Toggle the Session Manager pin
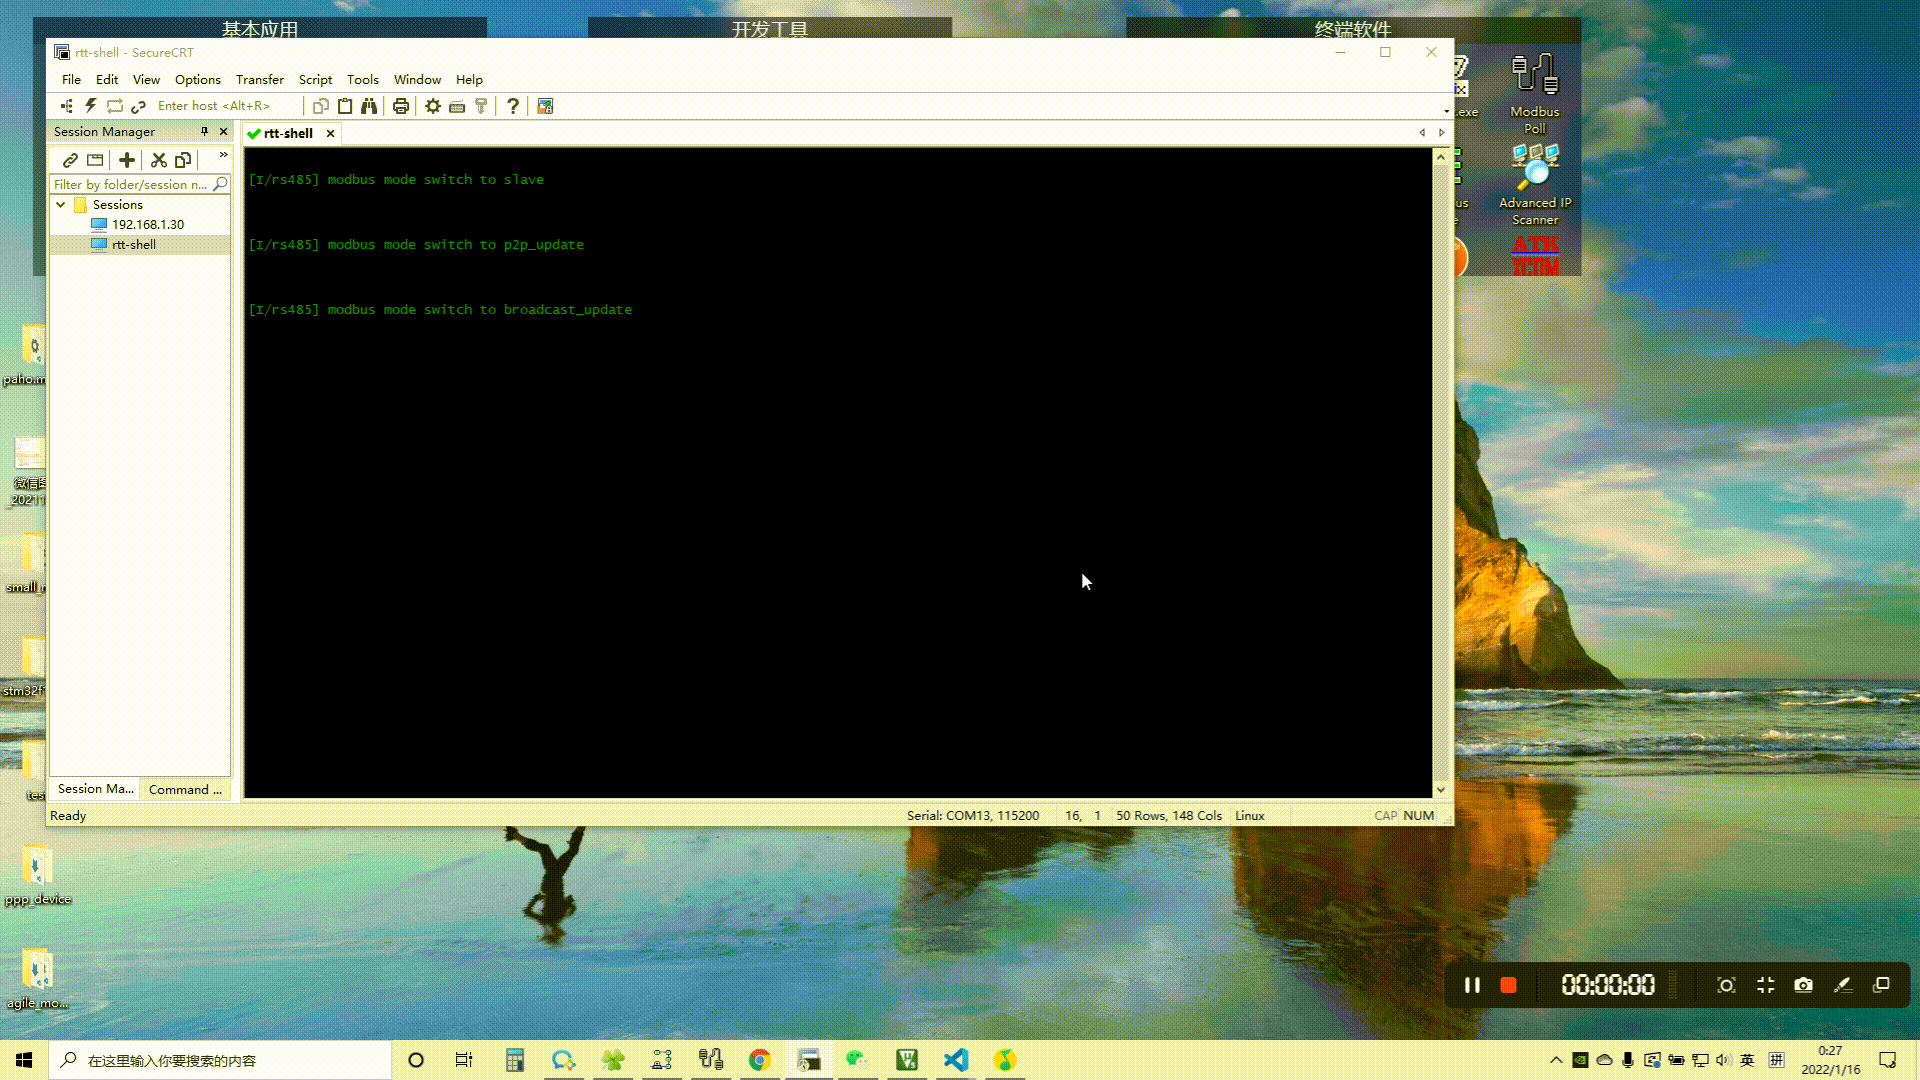The height and width of the screenshot is (1080, 1920). point(204,131)
